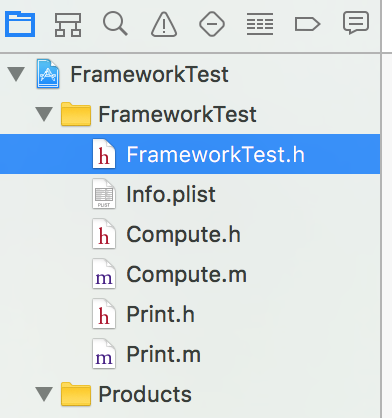The height and width of the screenshot is (418, 392).
Task: Collapse the yellow FrameworkTest folder triangle
Action: [44, 114]
